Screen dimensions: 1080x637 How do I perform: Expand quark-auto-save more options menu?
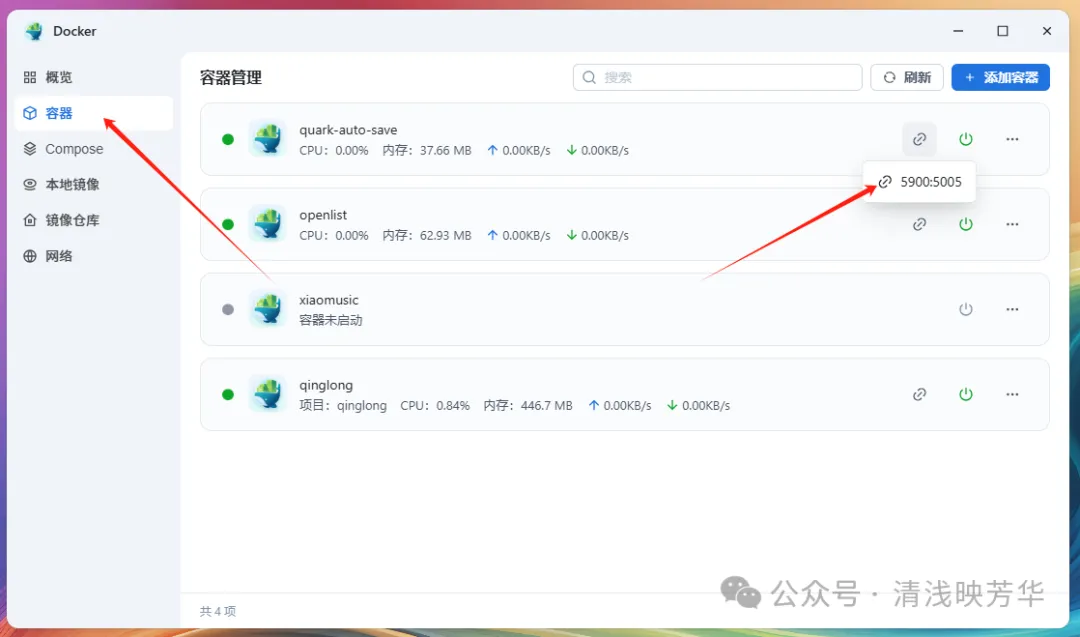click(x=1012, y=139)
